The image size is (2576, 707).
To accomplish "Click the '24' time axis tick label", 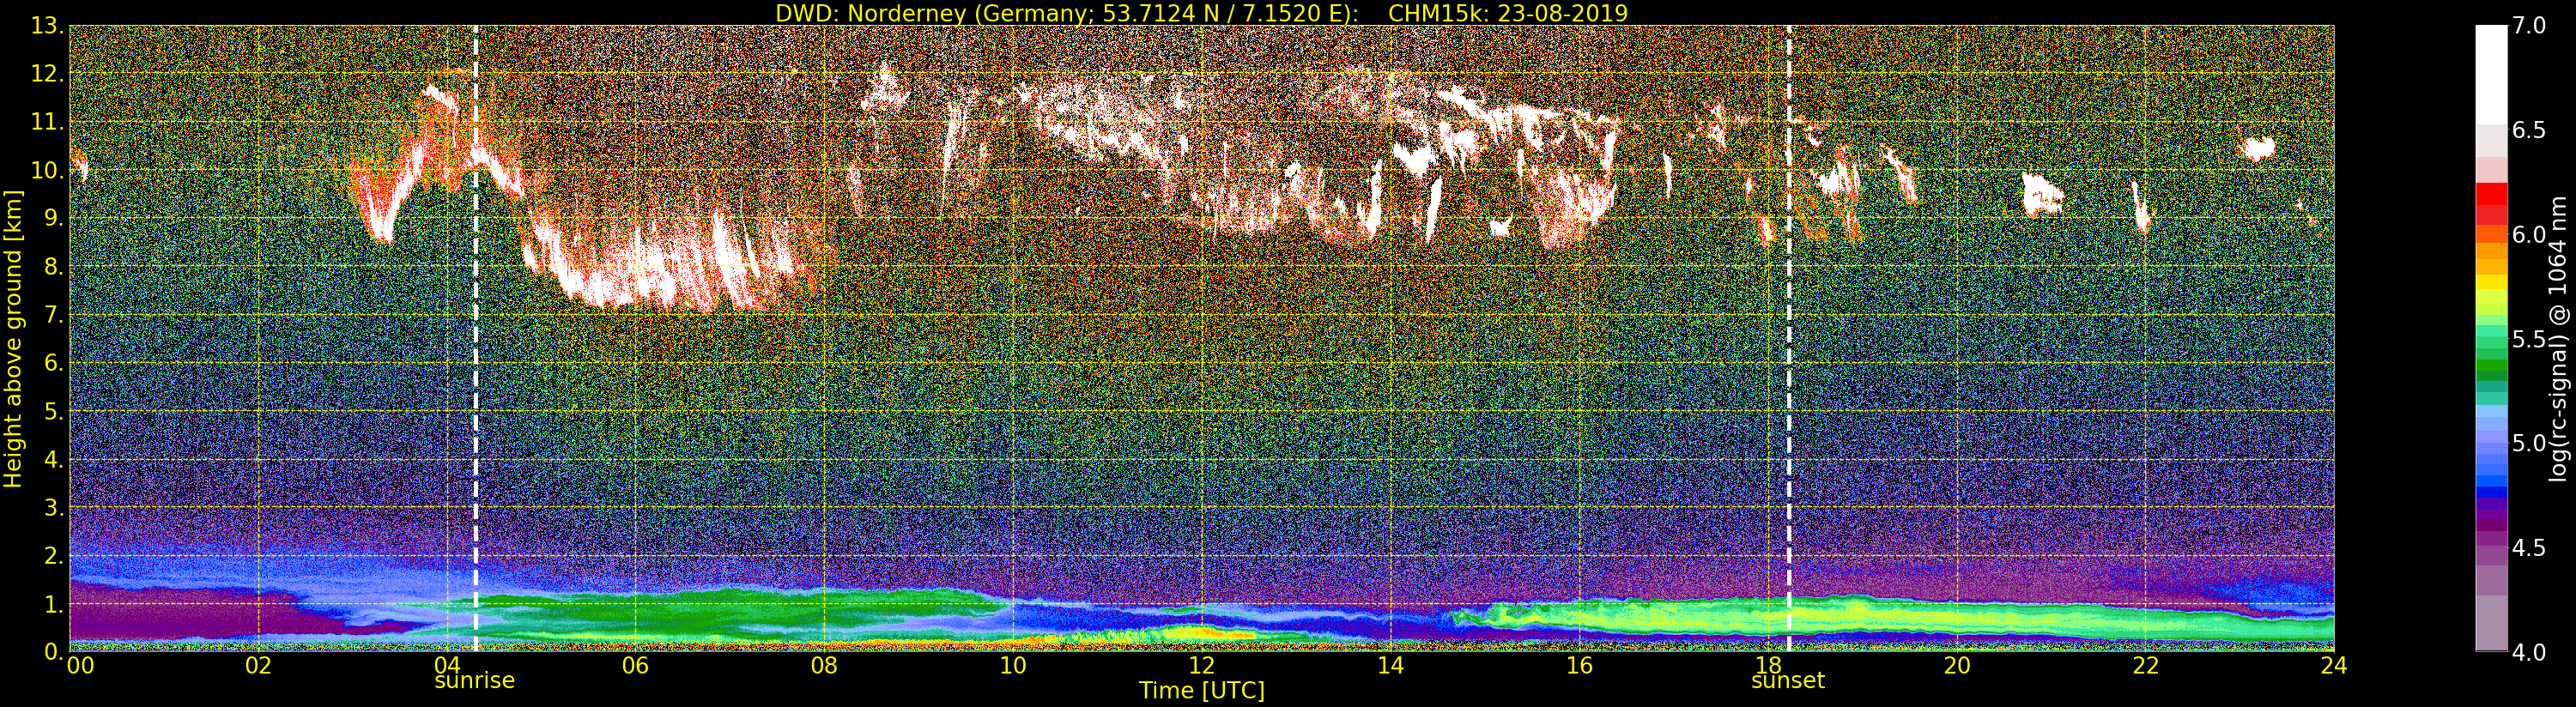I will pos(2333,665).
